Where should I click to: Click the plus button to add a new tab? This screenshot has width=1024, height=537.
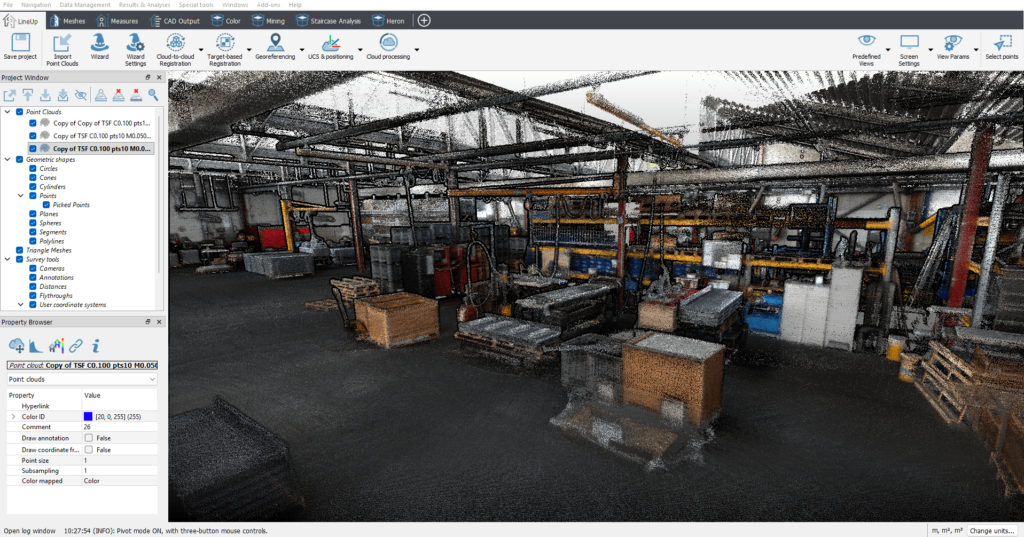click(424, 20)
